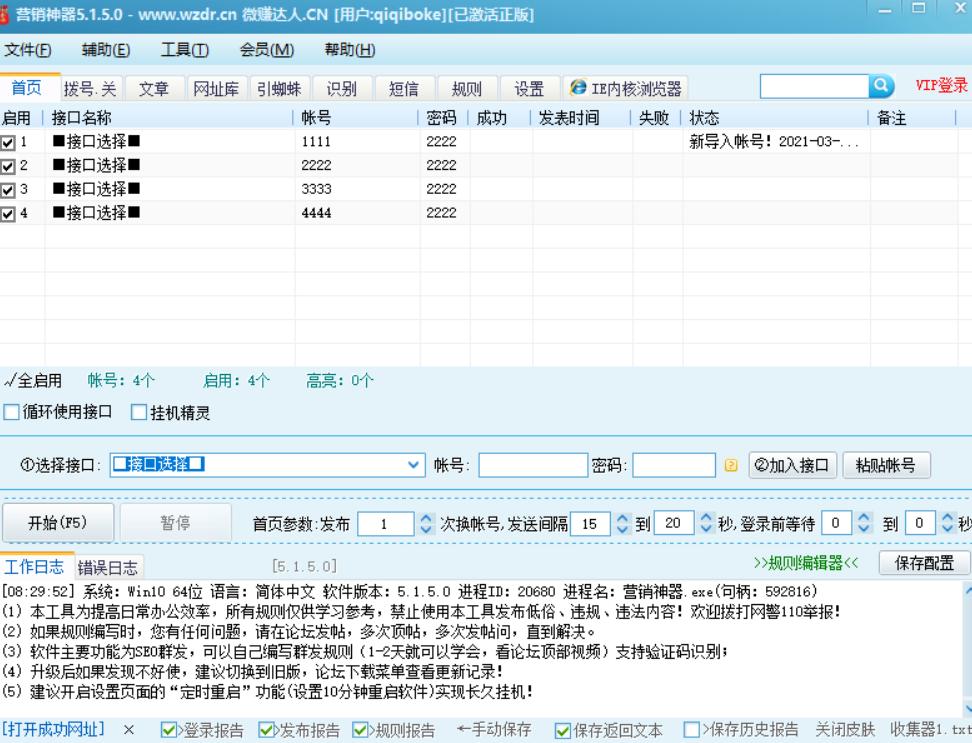Image resolution: width=972 pixels, height=743 pixels.
Task: Click the spinner beside the 20 interval field
Action: tap(706, 523)
